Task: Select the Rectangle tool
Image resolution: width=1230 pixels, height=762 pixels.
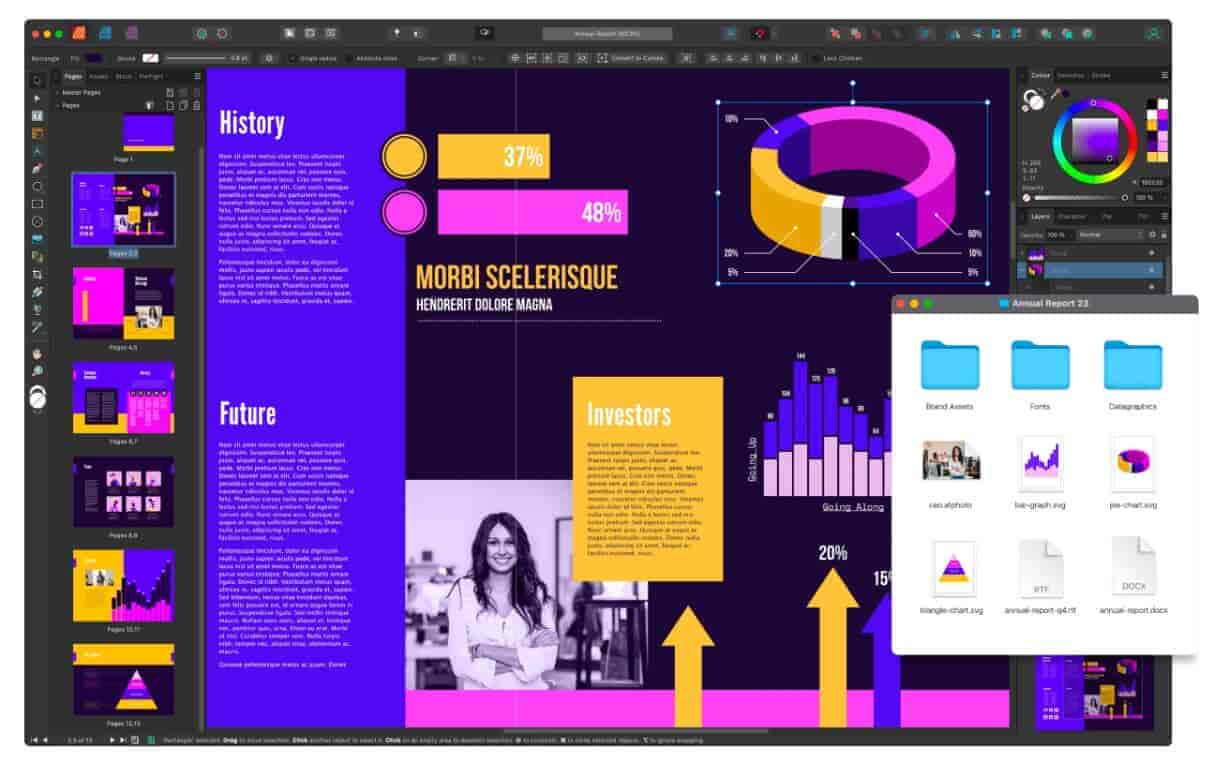Action: pos(37,203)
